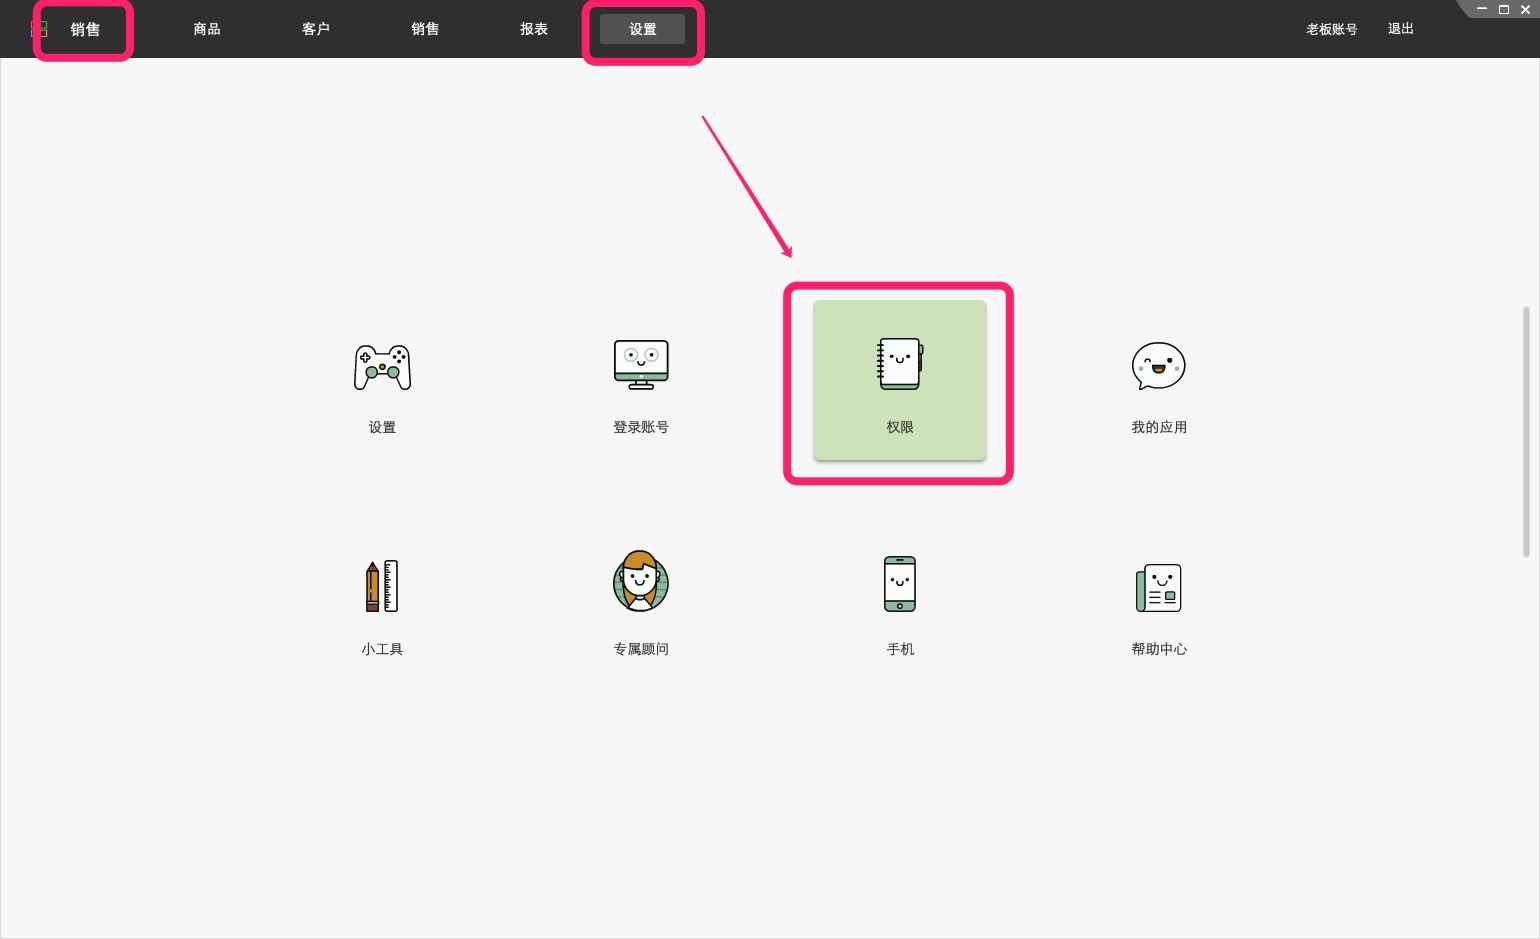This screenshot has width=1540, height=939.
Task: Switch to the 客户 tab
Action: point(316,29)
